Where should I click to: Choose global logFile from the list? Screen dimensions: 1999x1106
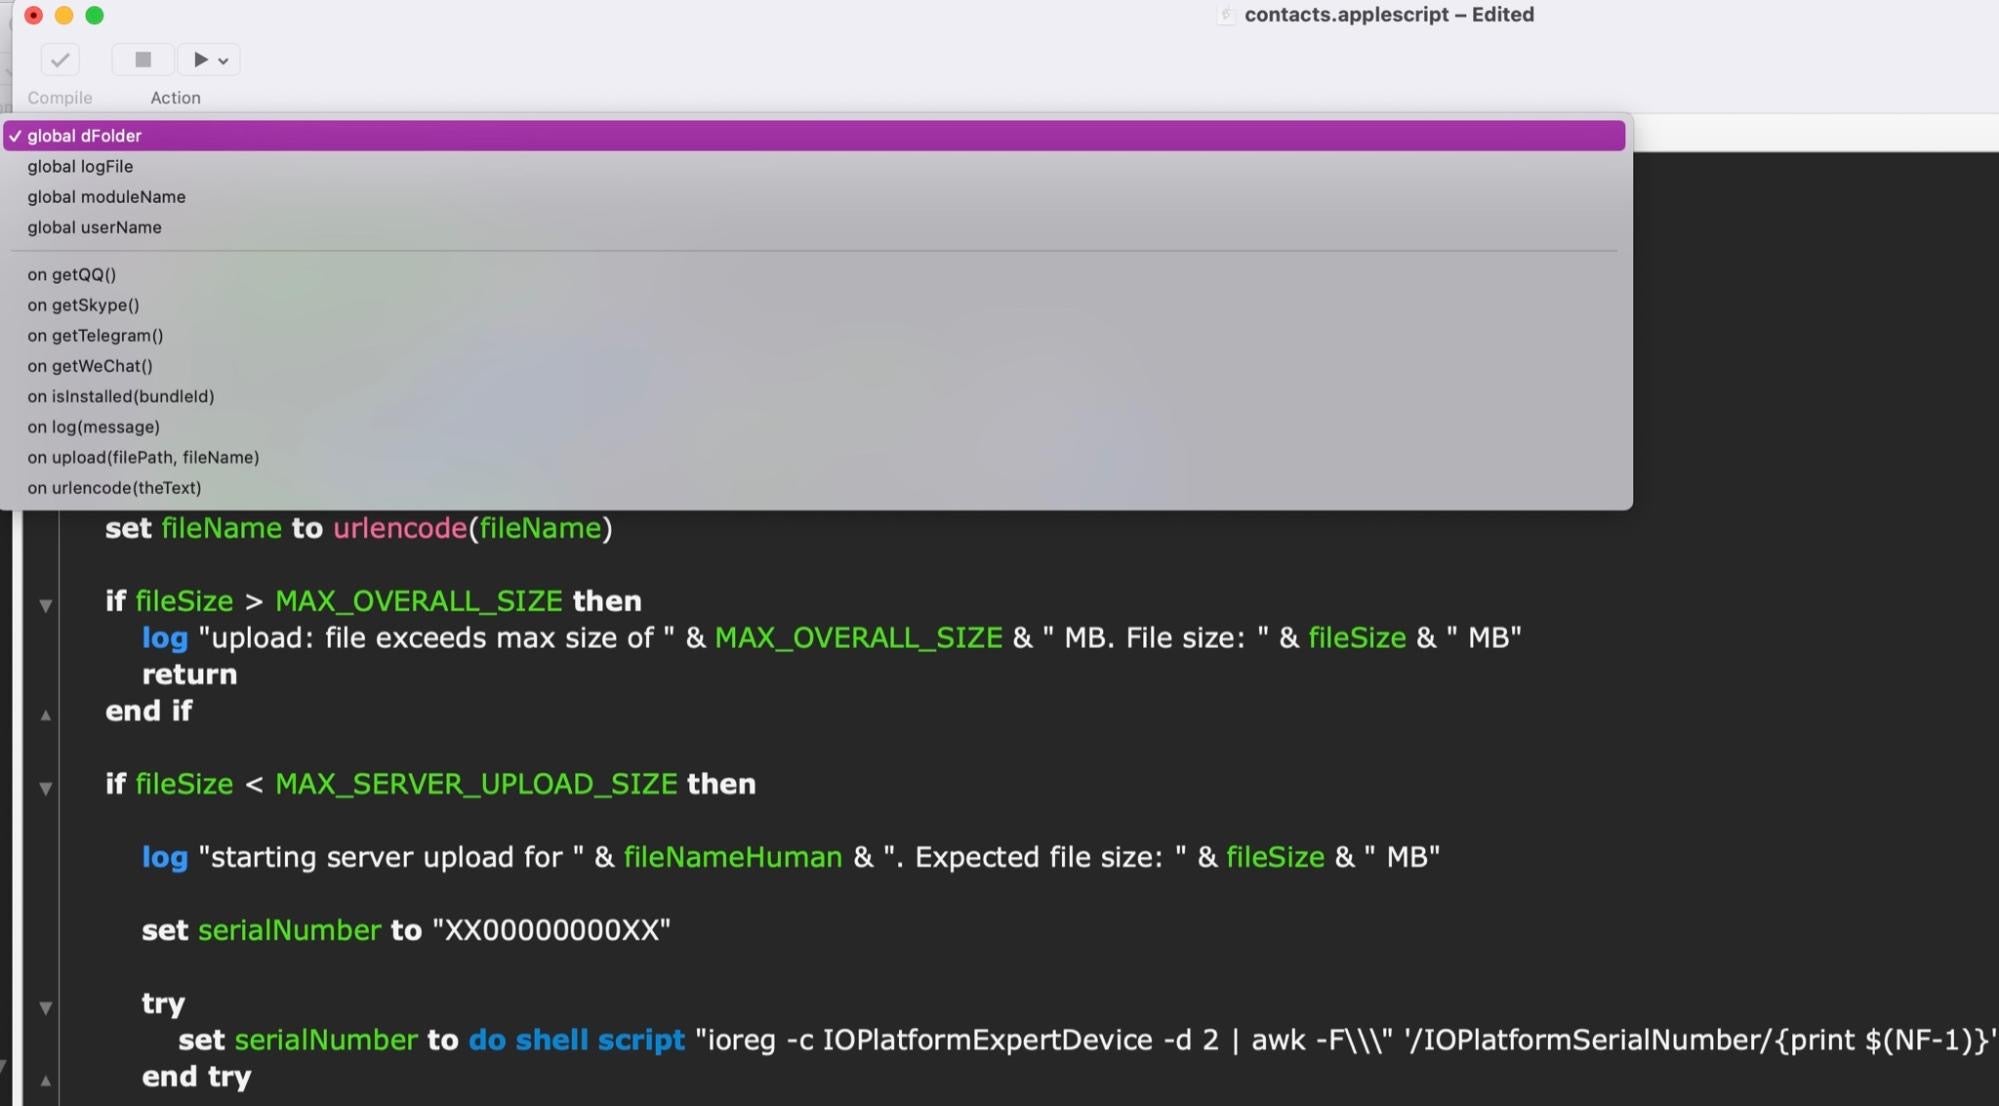[x=80, y=167]
